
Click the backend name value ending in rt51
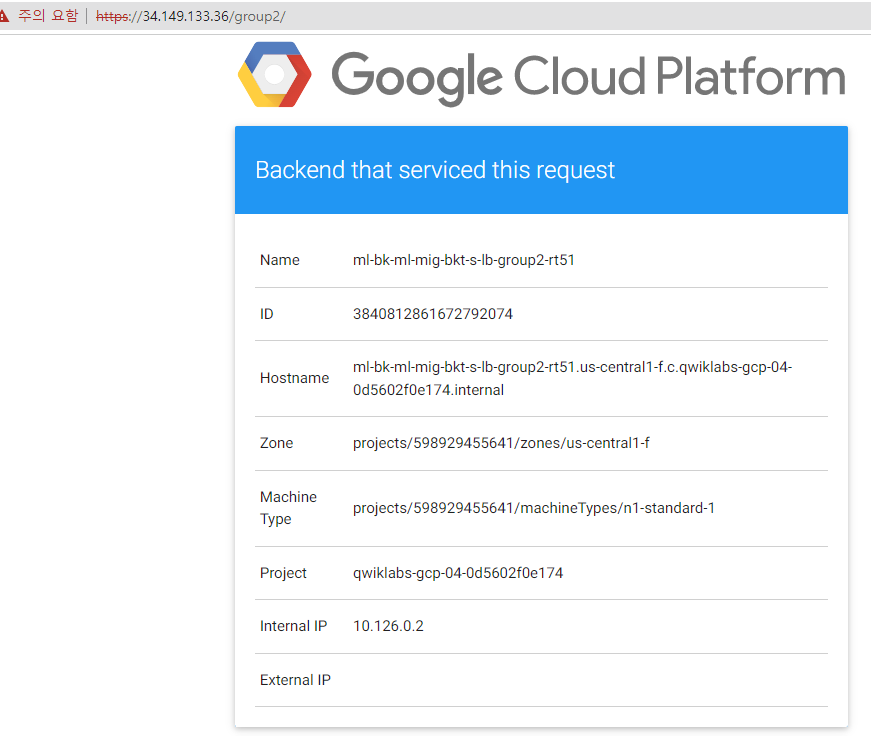click(x=464, y=260)
